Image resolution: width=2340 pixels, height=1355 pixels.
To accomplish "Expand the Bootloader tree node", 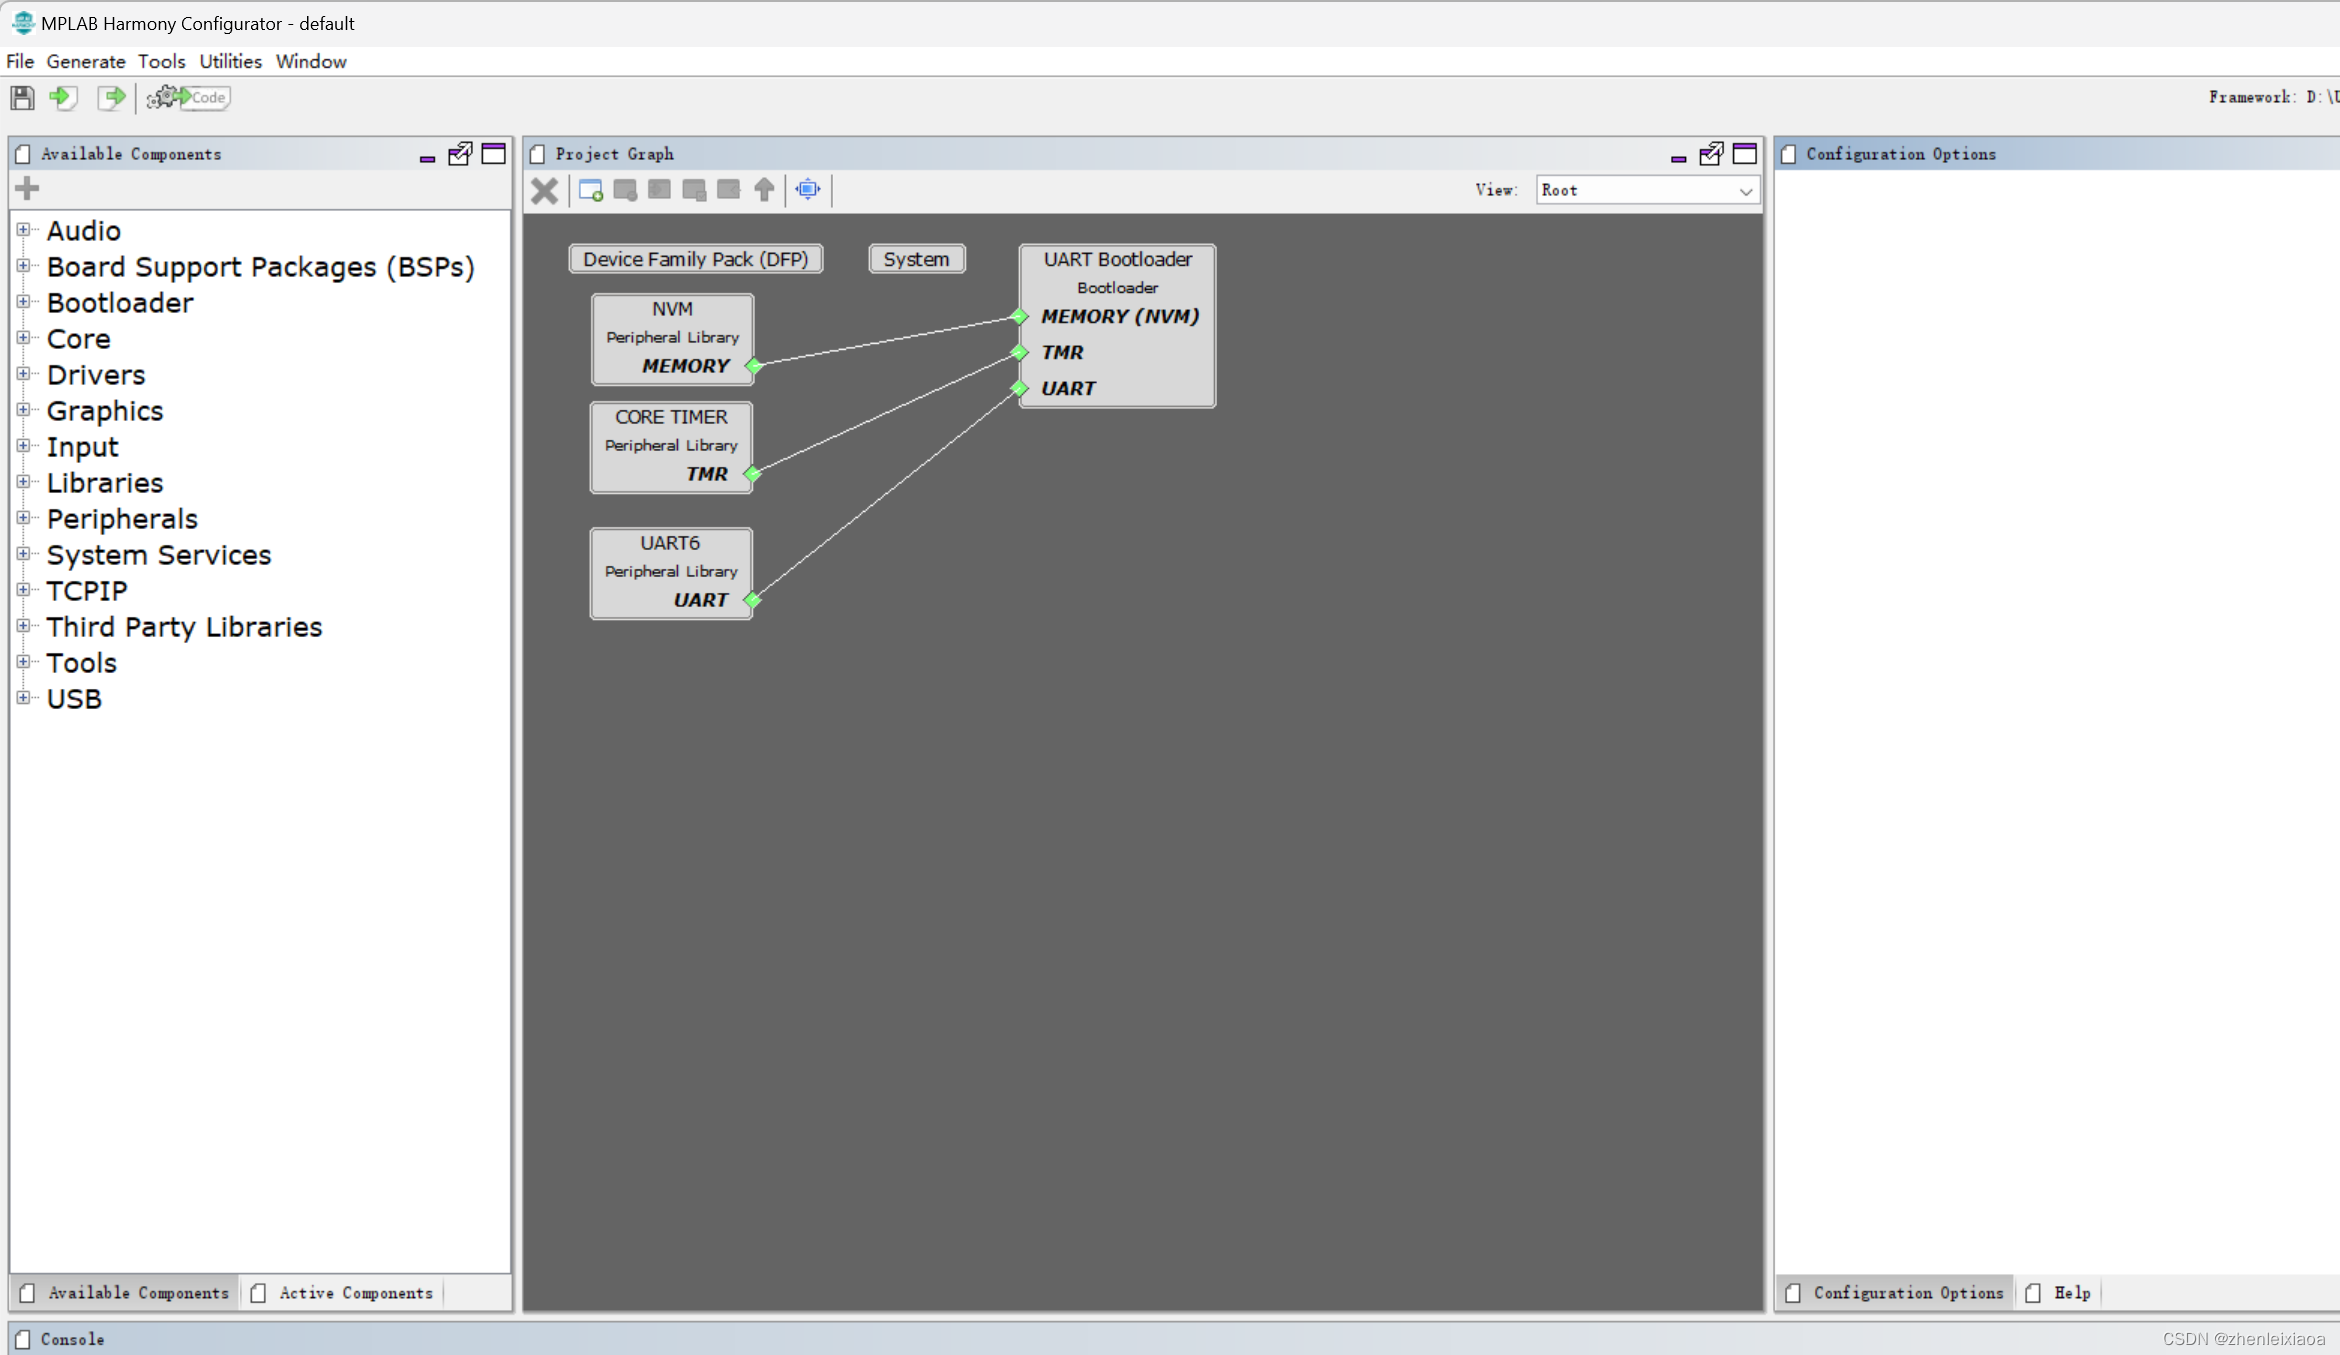I will 23,302.
